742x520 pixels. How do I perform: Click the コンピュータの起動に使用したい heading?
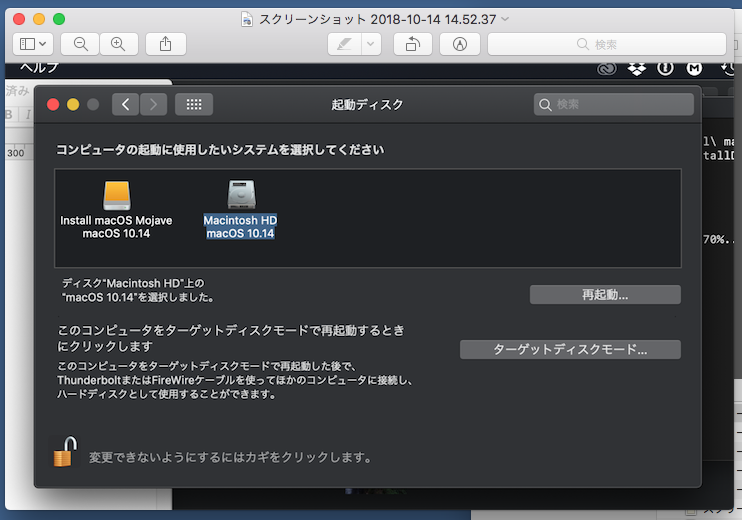pyautogui.click(x=220, y=150)
